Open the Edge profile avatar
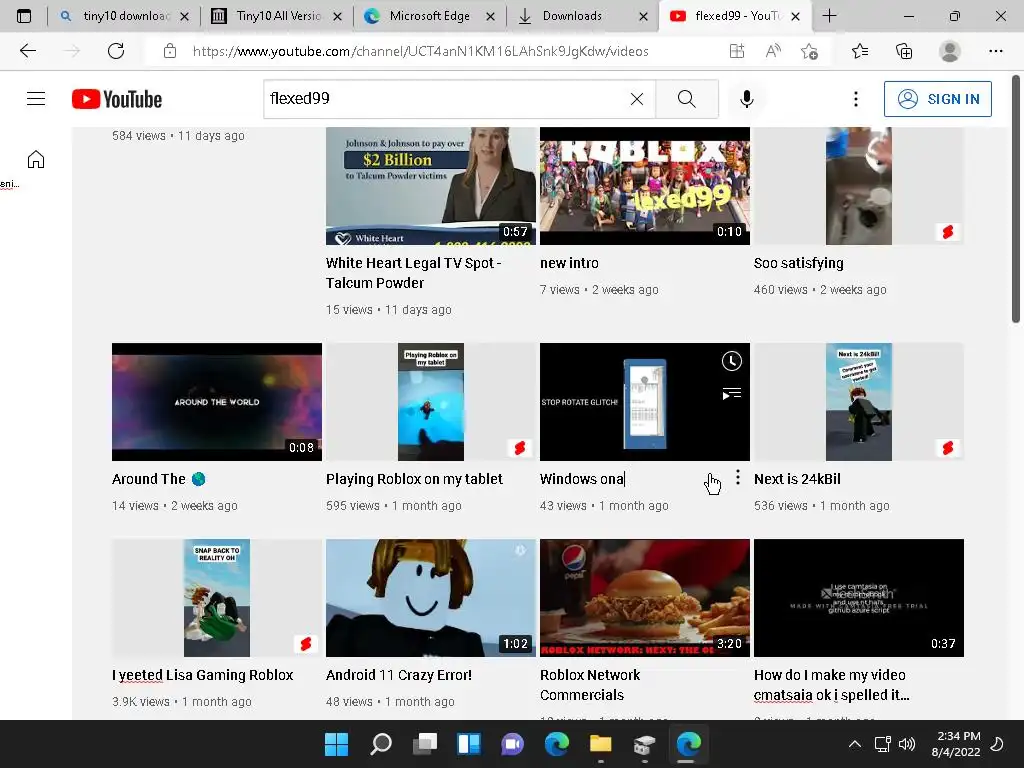Image resolution: width=1024 pixels, height=768 pixels. 949,51
